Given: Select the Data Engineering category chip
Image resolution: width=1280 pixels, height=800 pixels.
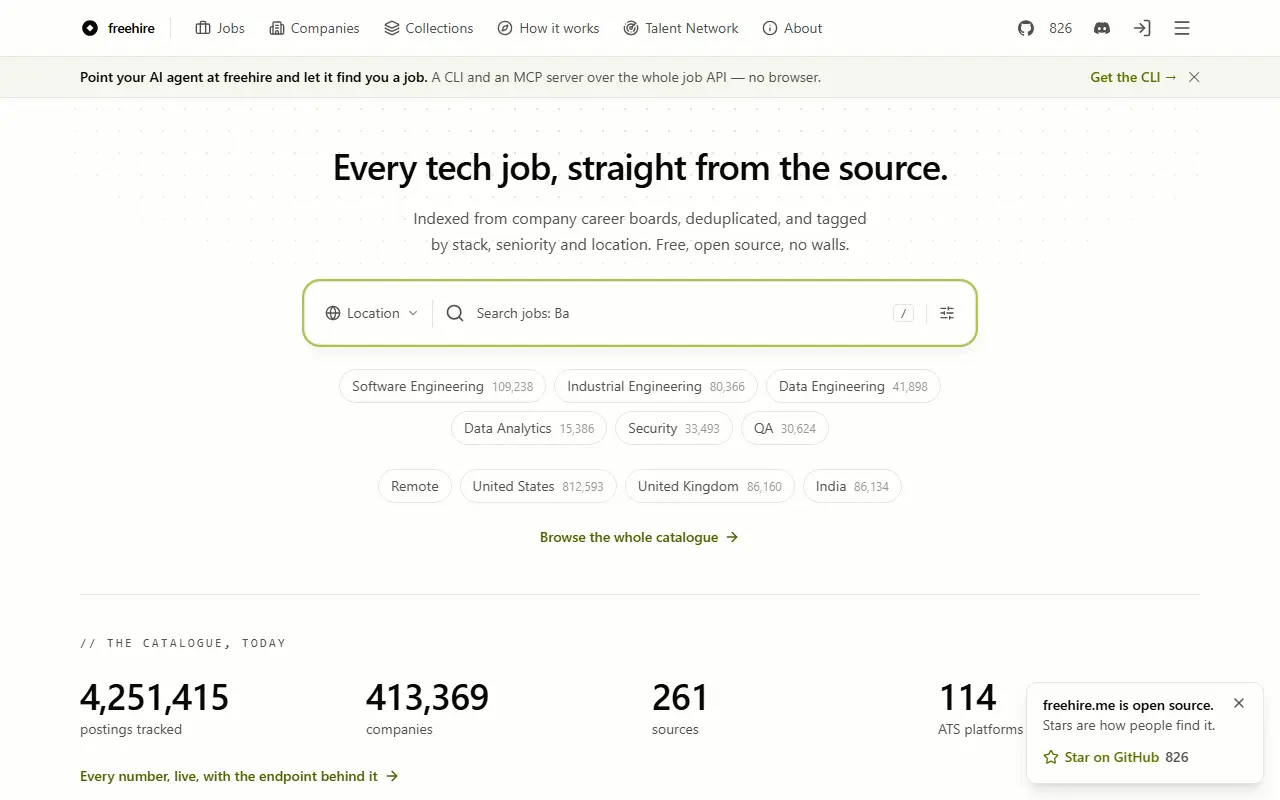Looking at the screenshot, I should (853, 386).
